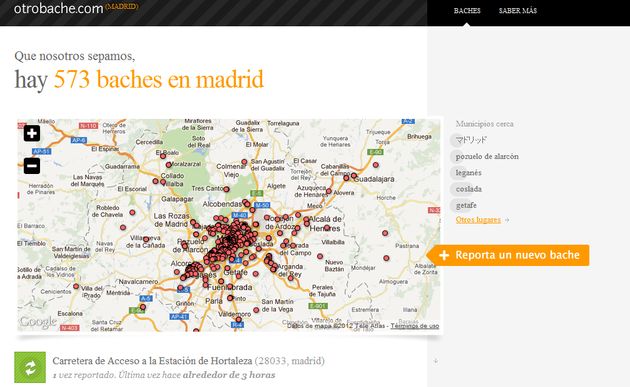The image size is (630, 387).
Task: Click the pothole marker near San Martín de la Vega
Action: tap(256, 310)
